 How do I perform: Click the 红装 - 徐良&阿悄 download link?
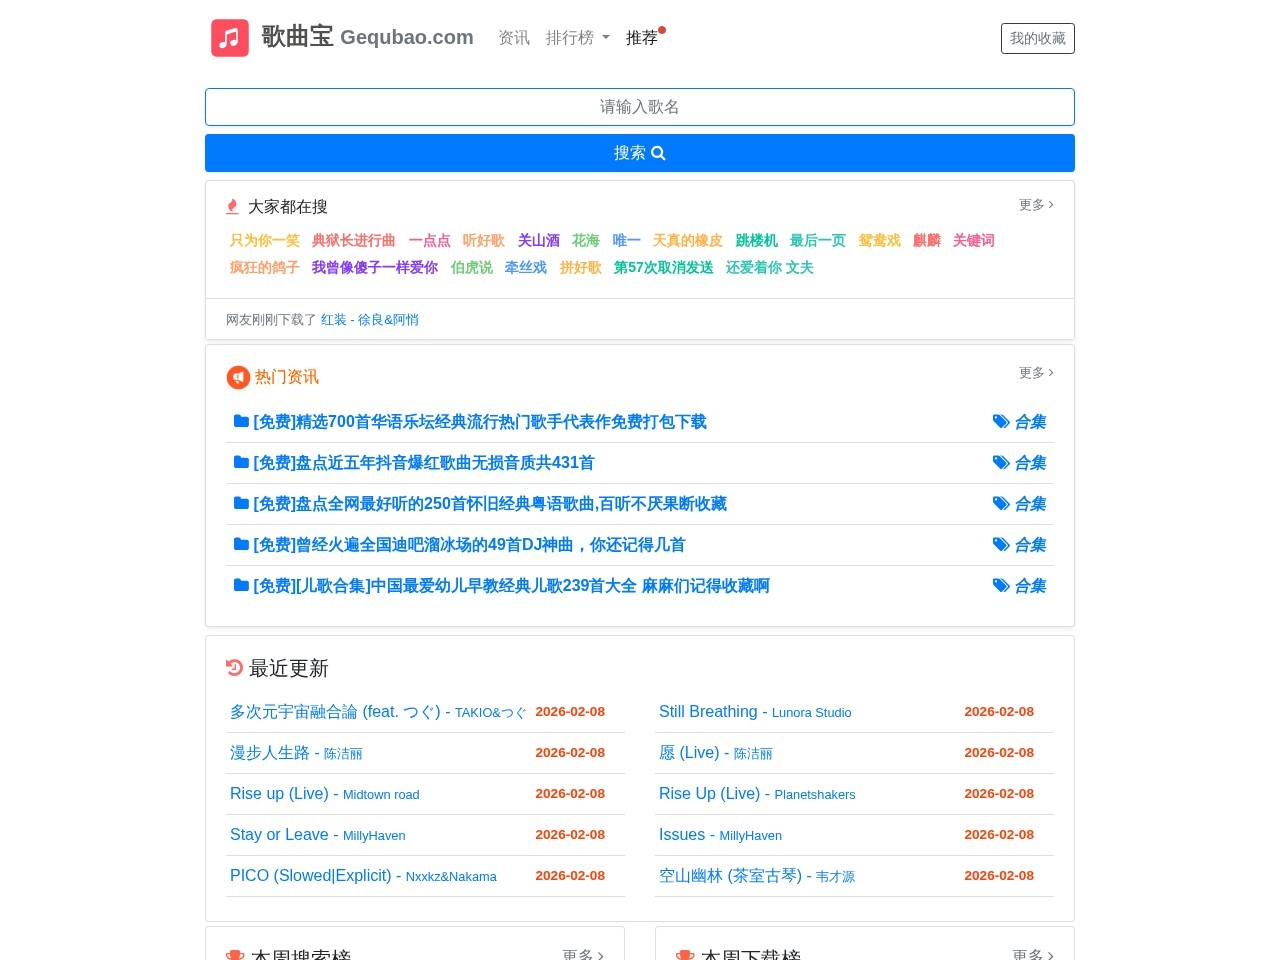(x=369, y=319)
